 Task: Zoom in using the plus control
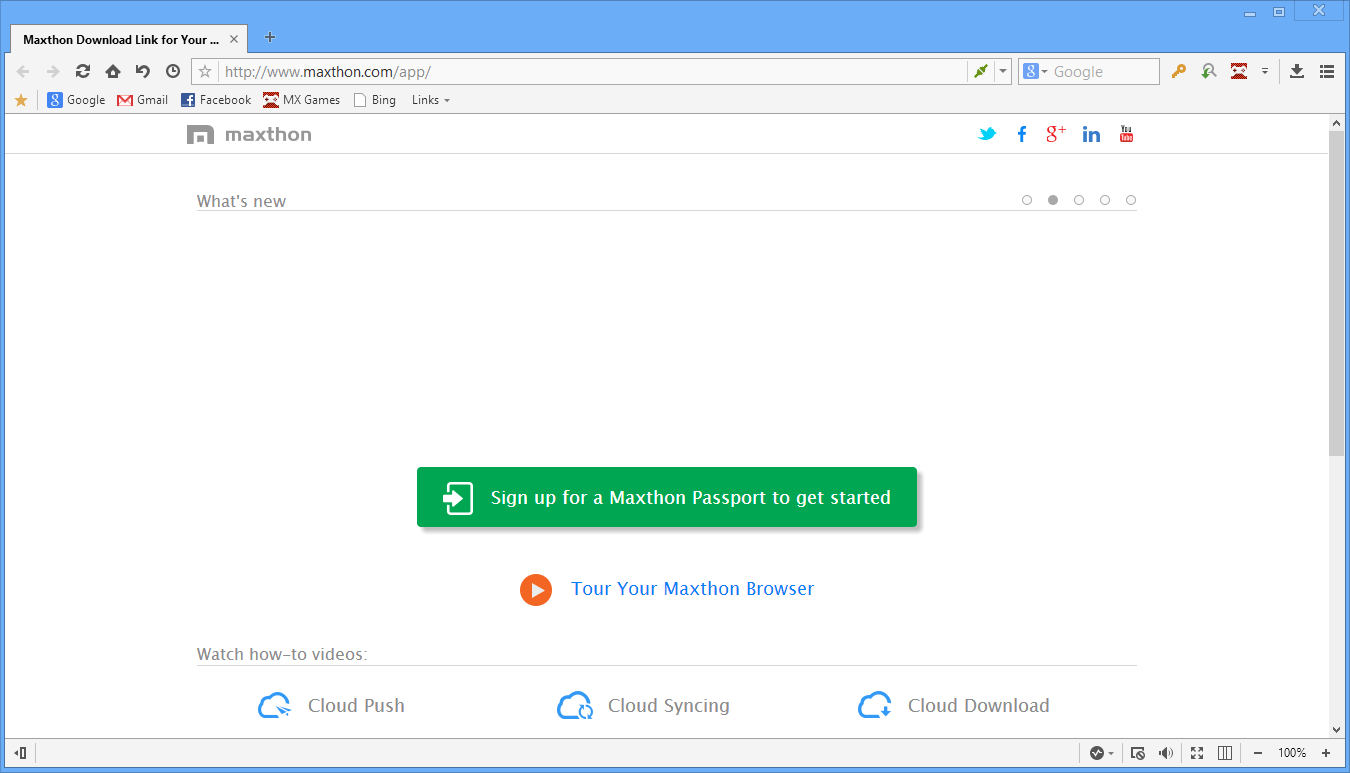point(1328,752)
